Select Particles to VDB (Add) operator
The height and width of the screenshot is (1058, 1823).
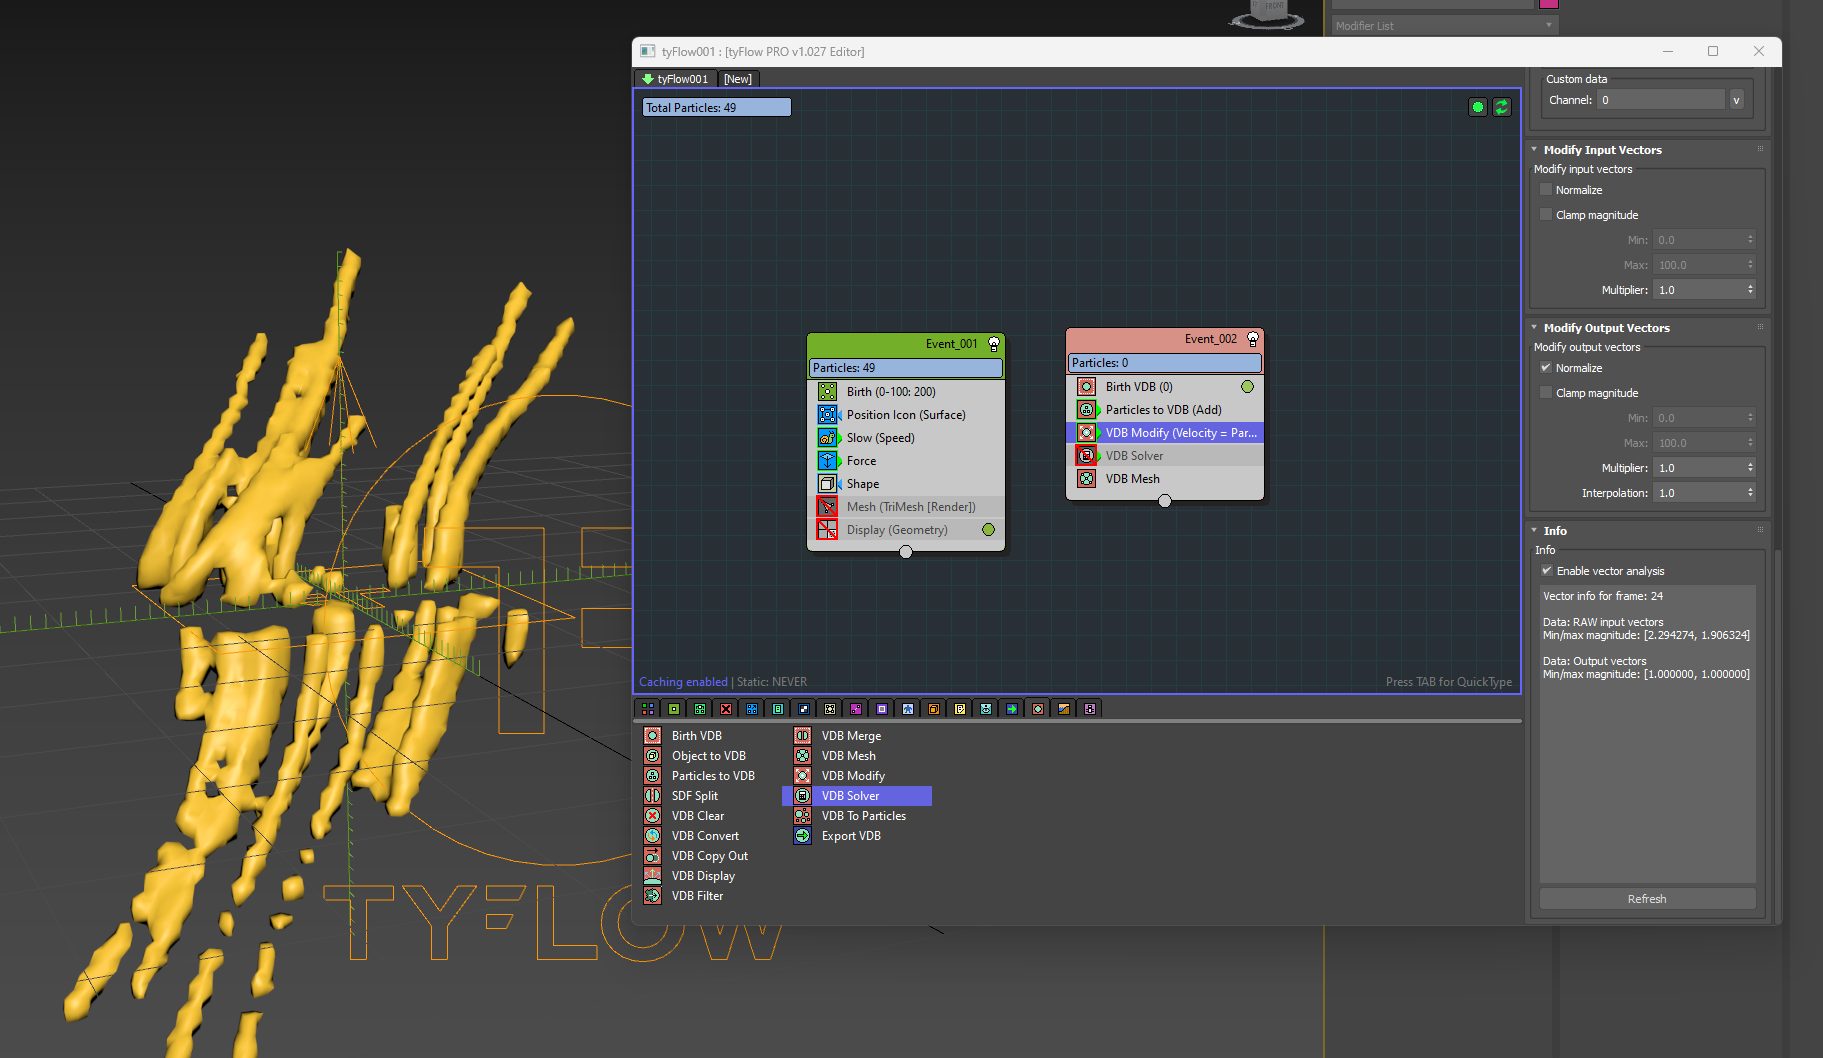[x=1165, y=410]
